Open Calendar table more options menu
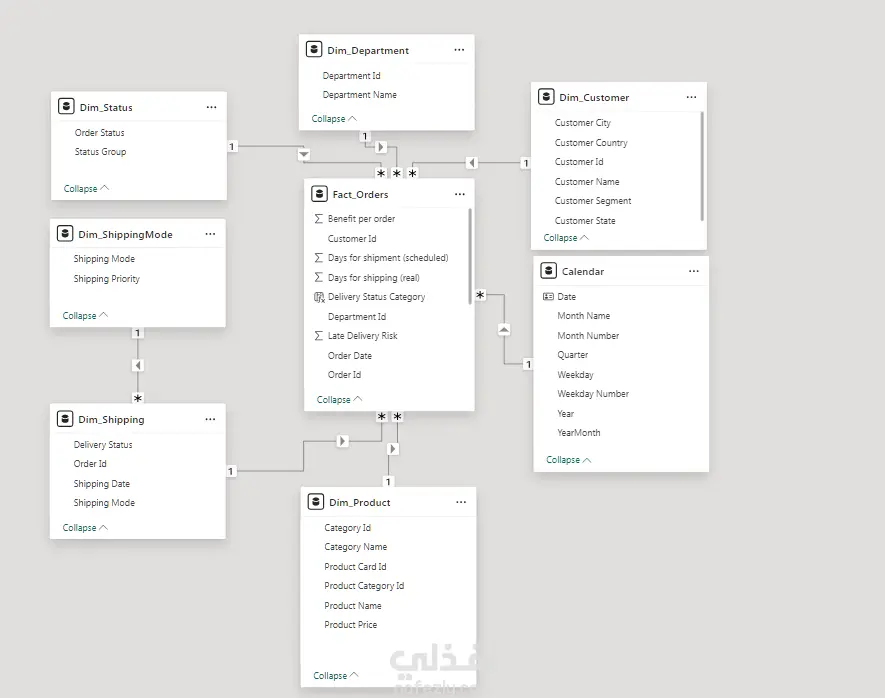Screen dimensions: 885x698 pos(694,271)
